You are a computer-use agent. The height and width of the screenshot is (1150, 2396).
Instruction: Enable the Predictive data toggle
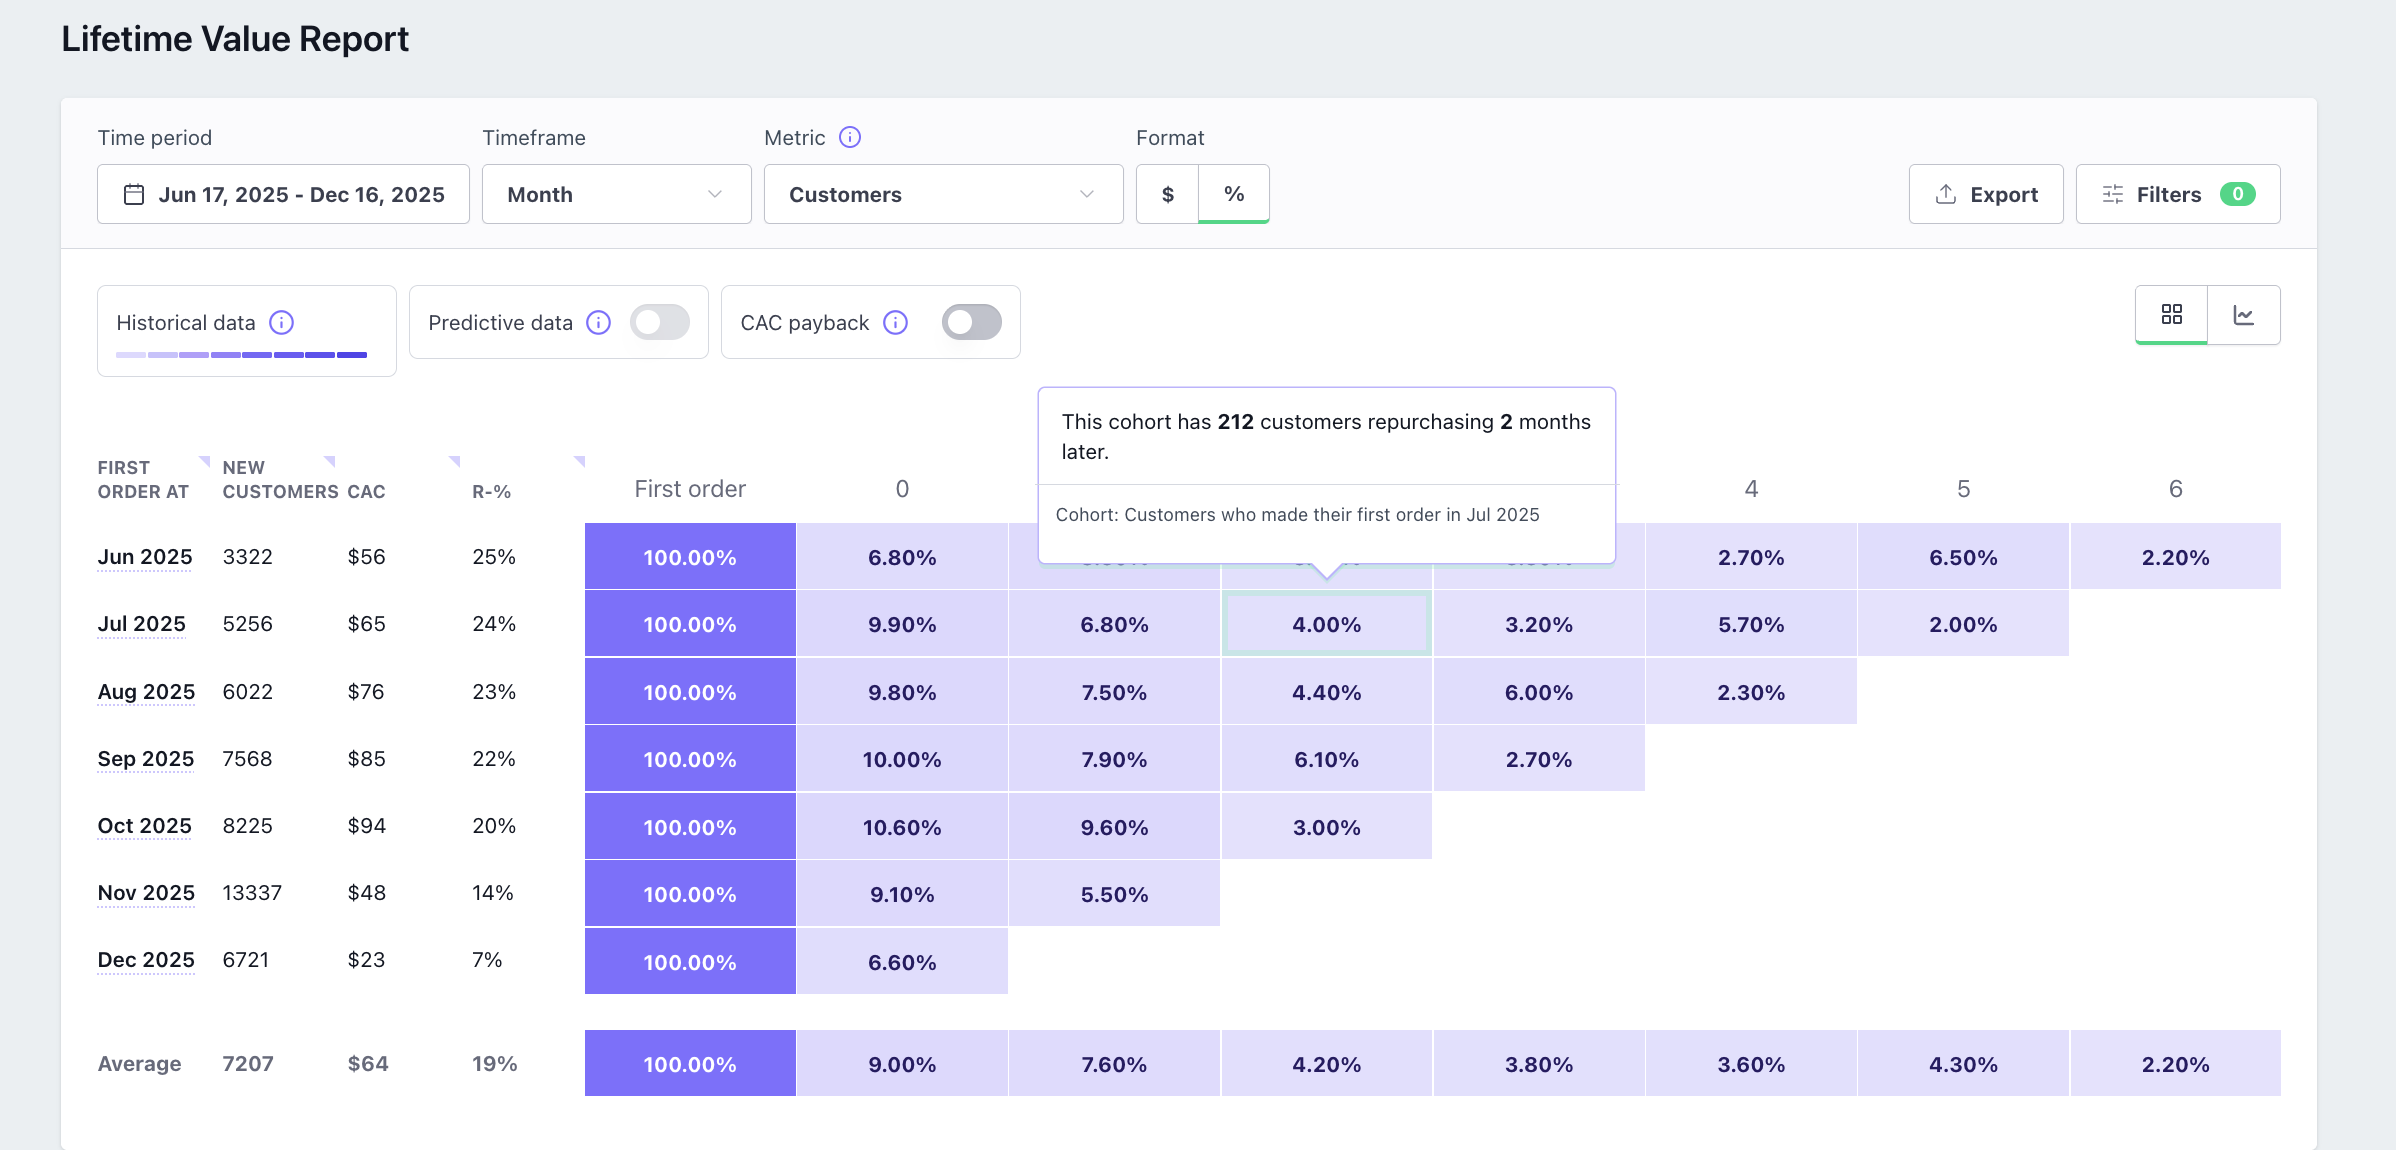[x=660, y=322]
